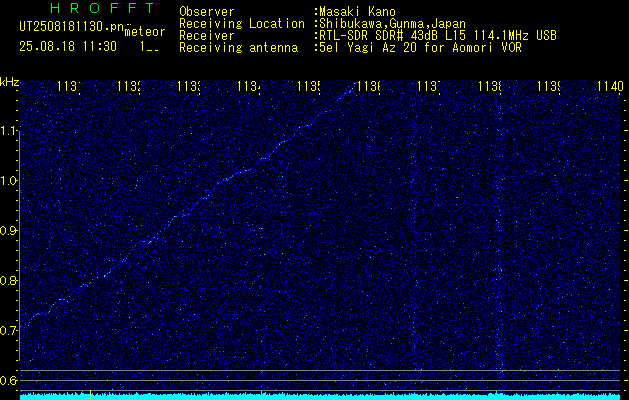
Task: Click Shibukawa,Gunma,Japan location text
Action: tap(393, 24)
